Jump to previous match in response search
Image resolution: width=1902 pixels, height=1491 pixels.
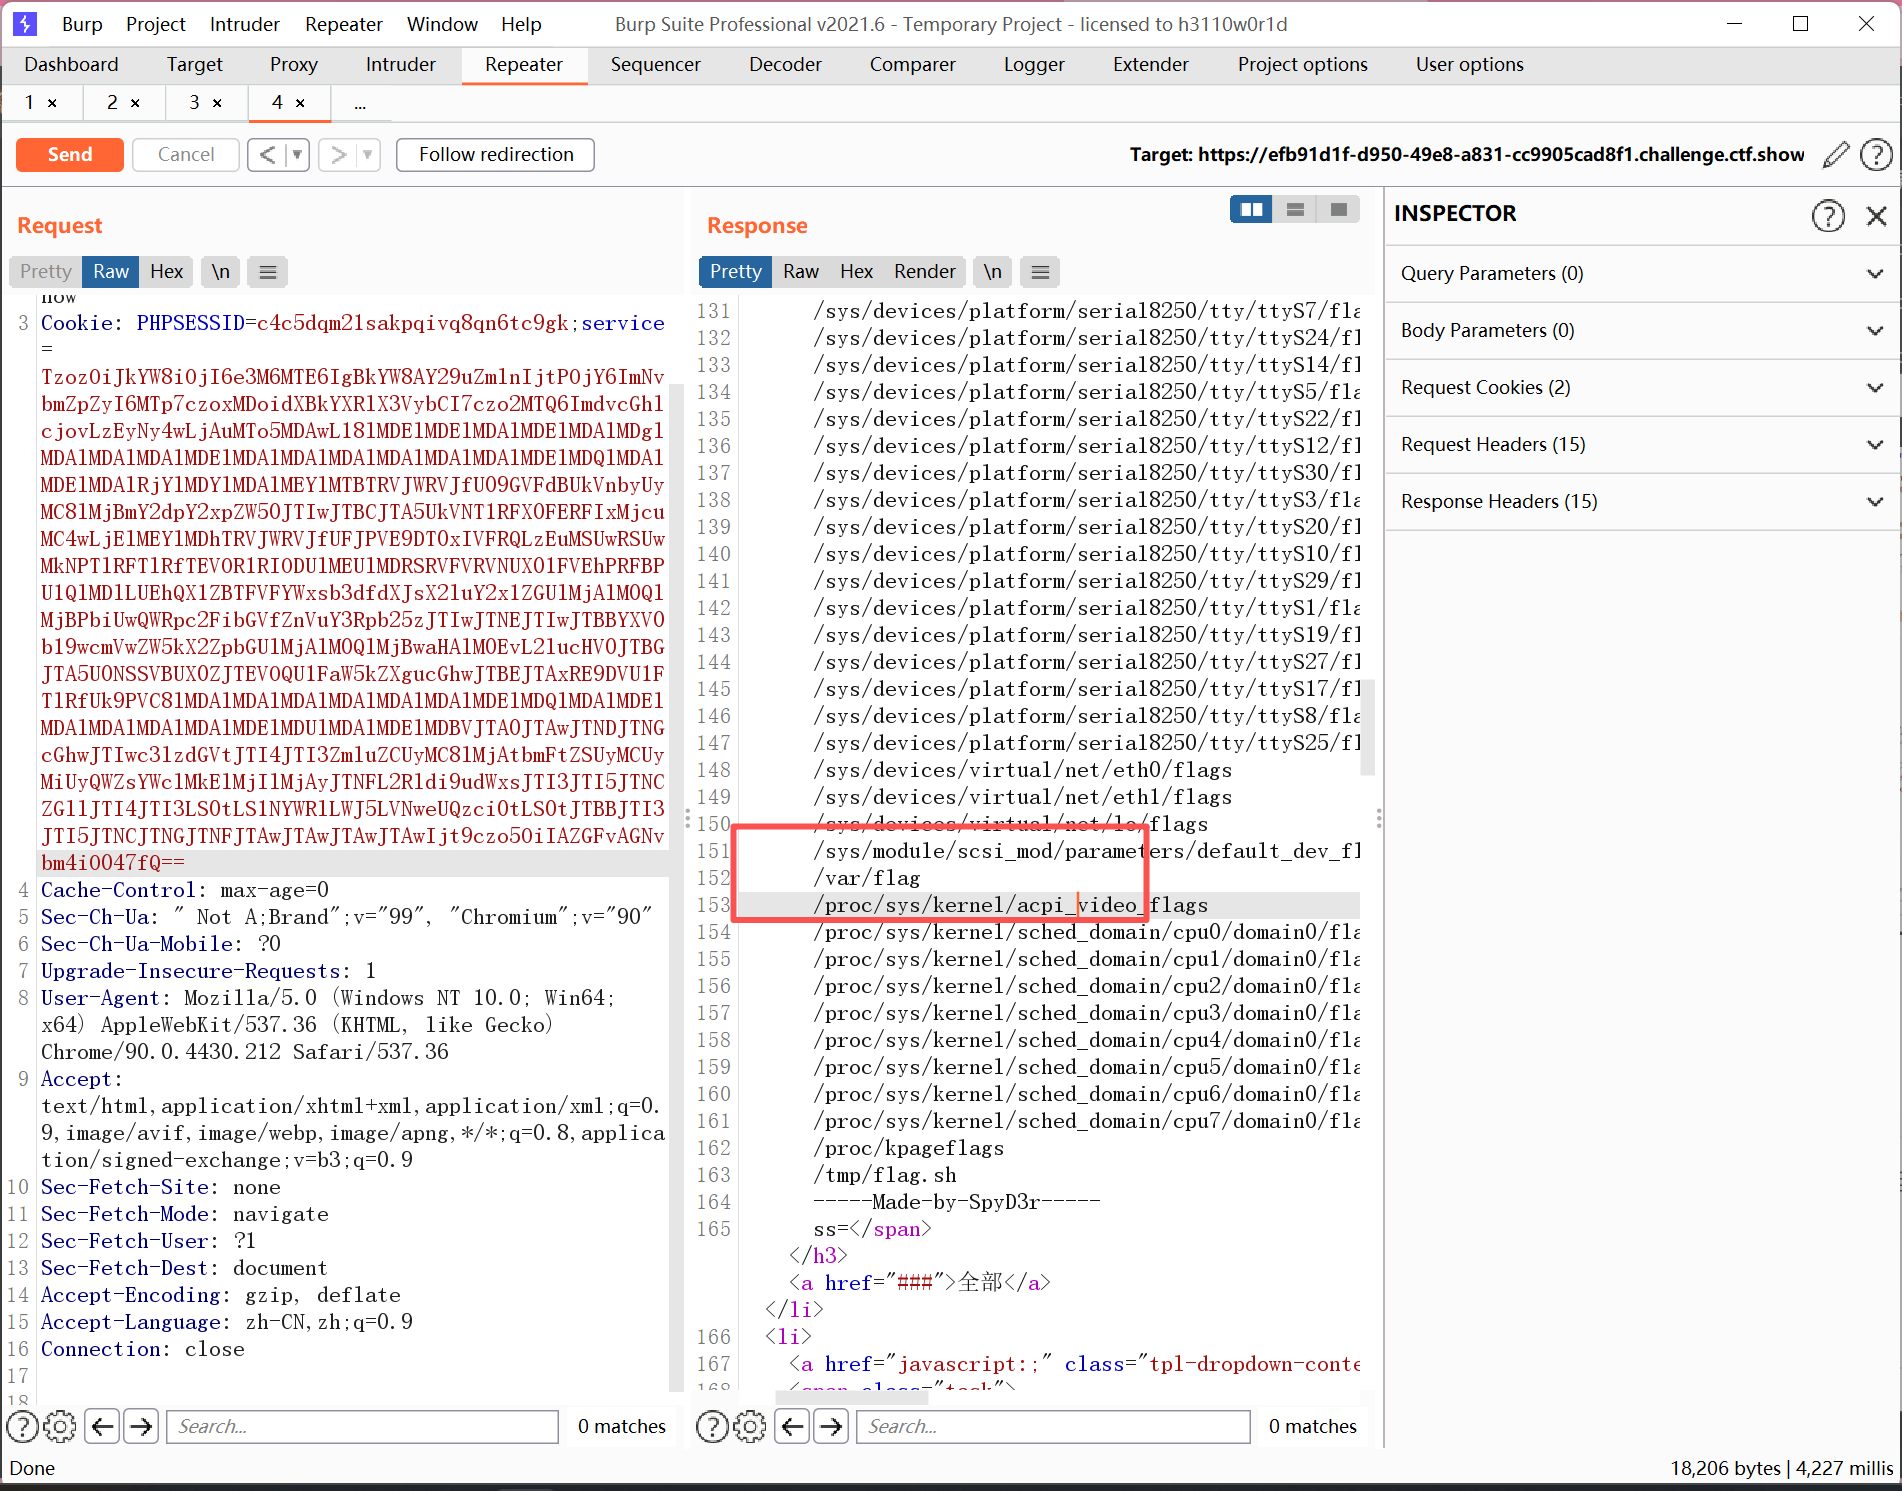[793, 1426]
